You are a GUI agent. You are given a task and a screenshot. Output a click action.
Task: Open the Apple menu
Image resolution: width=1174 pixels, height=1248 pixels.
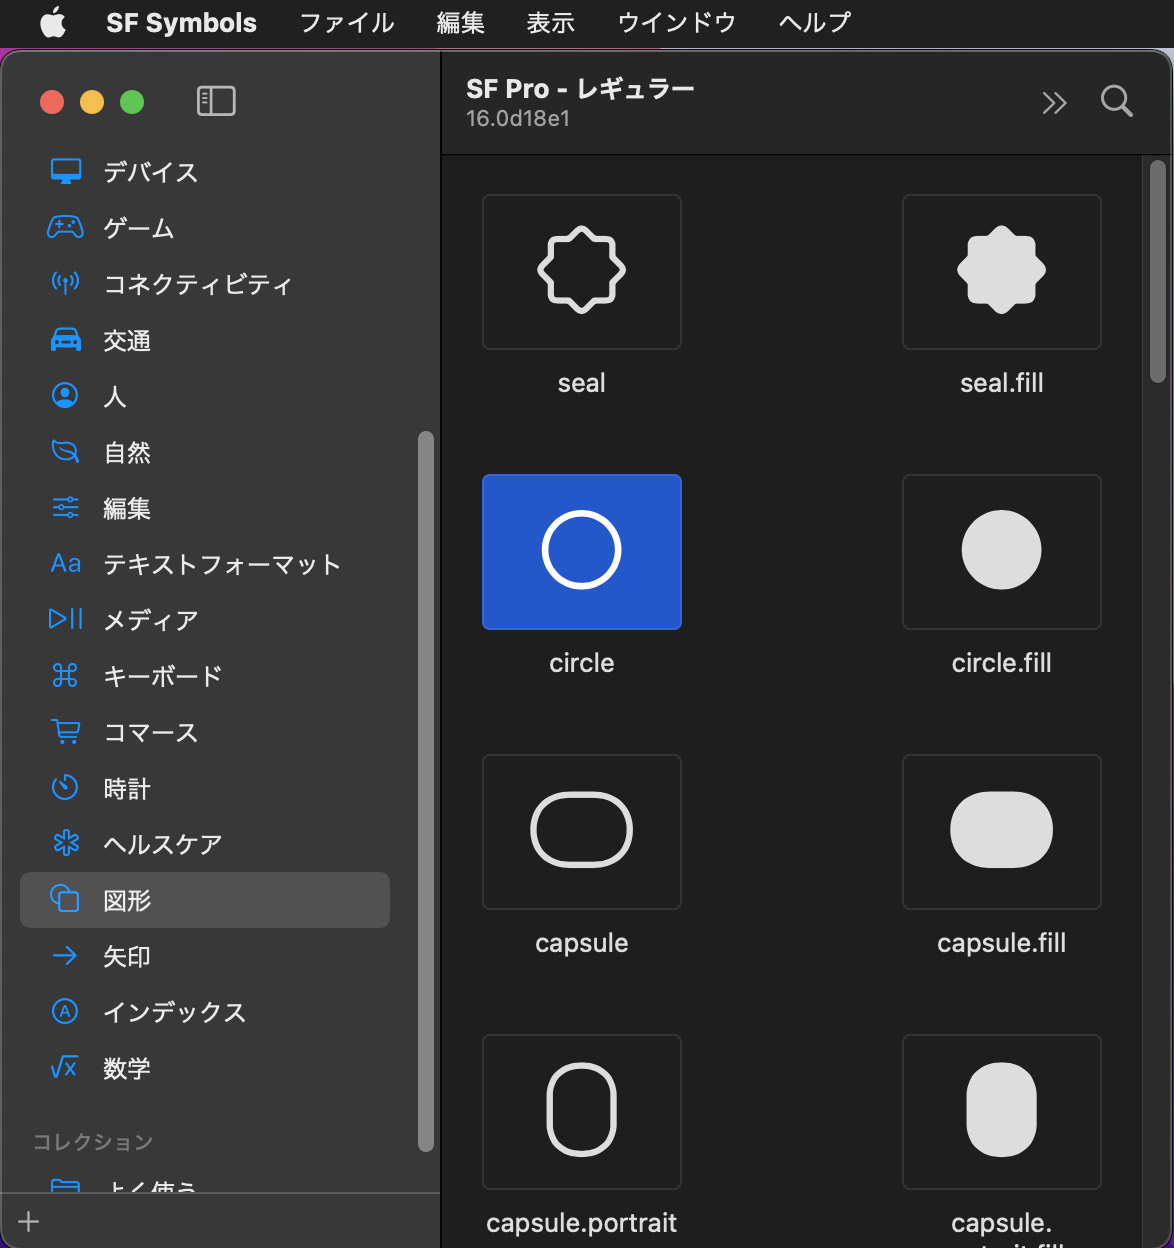coord(52,22)
